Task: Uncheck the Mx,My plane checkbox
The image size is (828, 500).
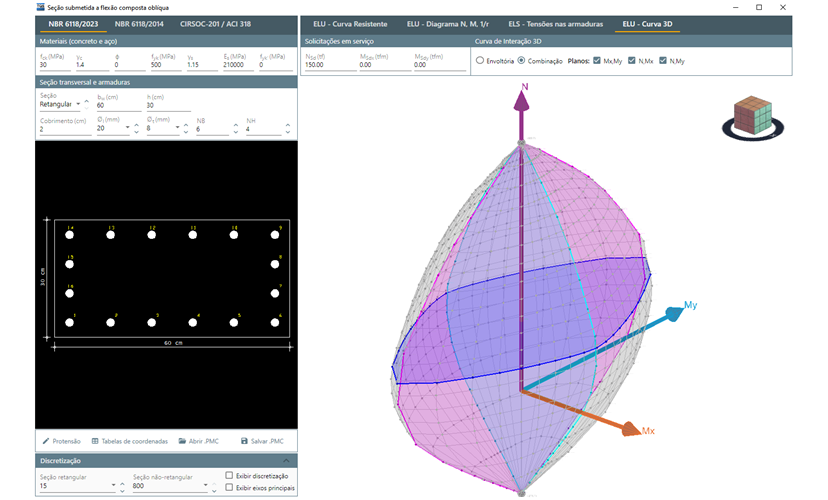Action: [597, 61]
